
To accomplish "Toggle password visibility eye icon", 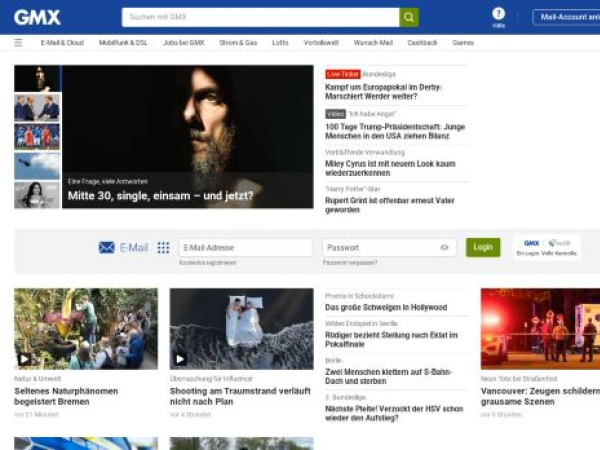I will pos(444,248).
